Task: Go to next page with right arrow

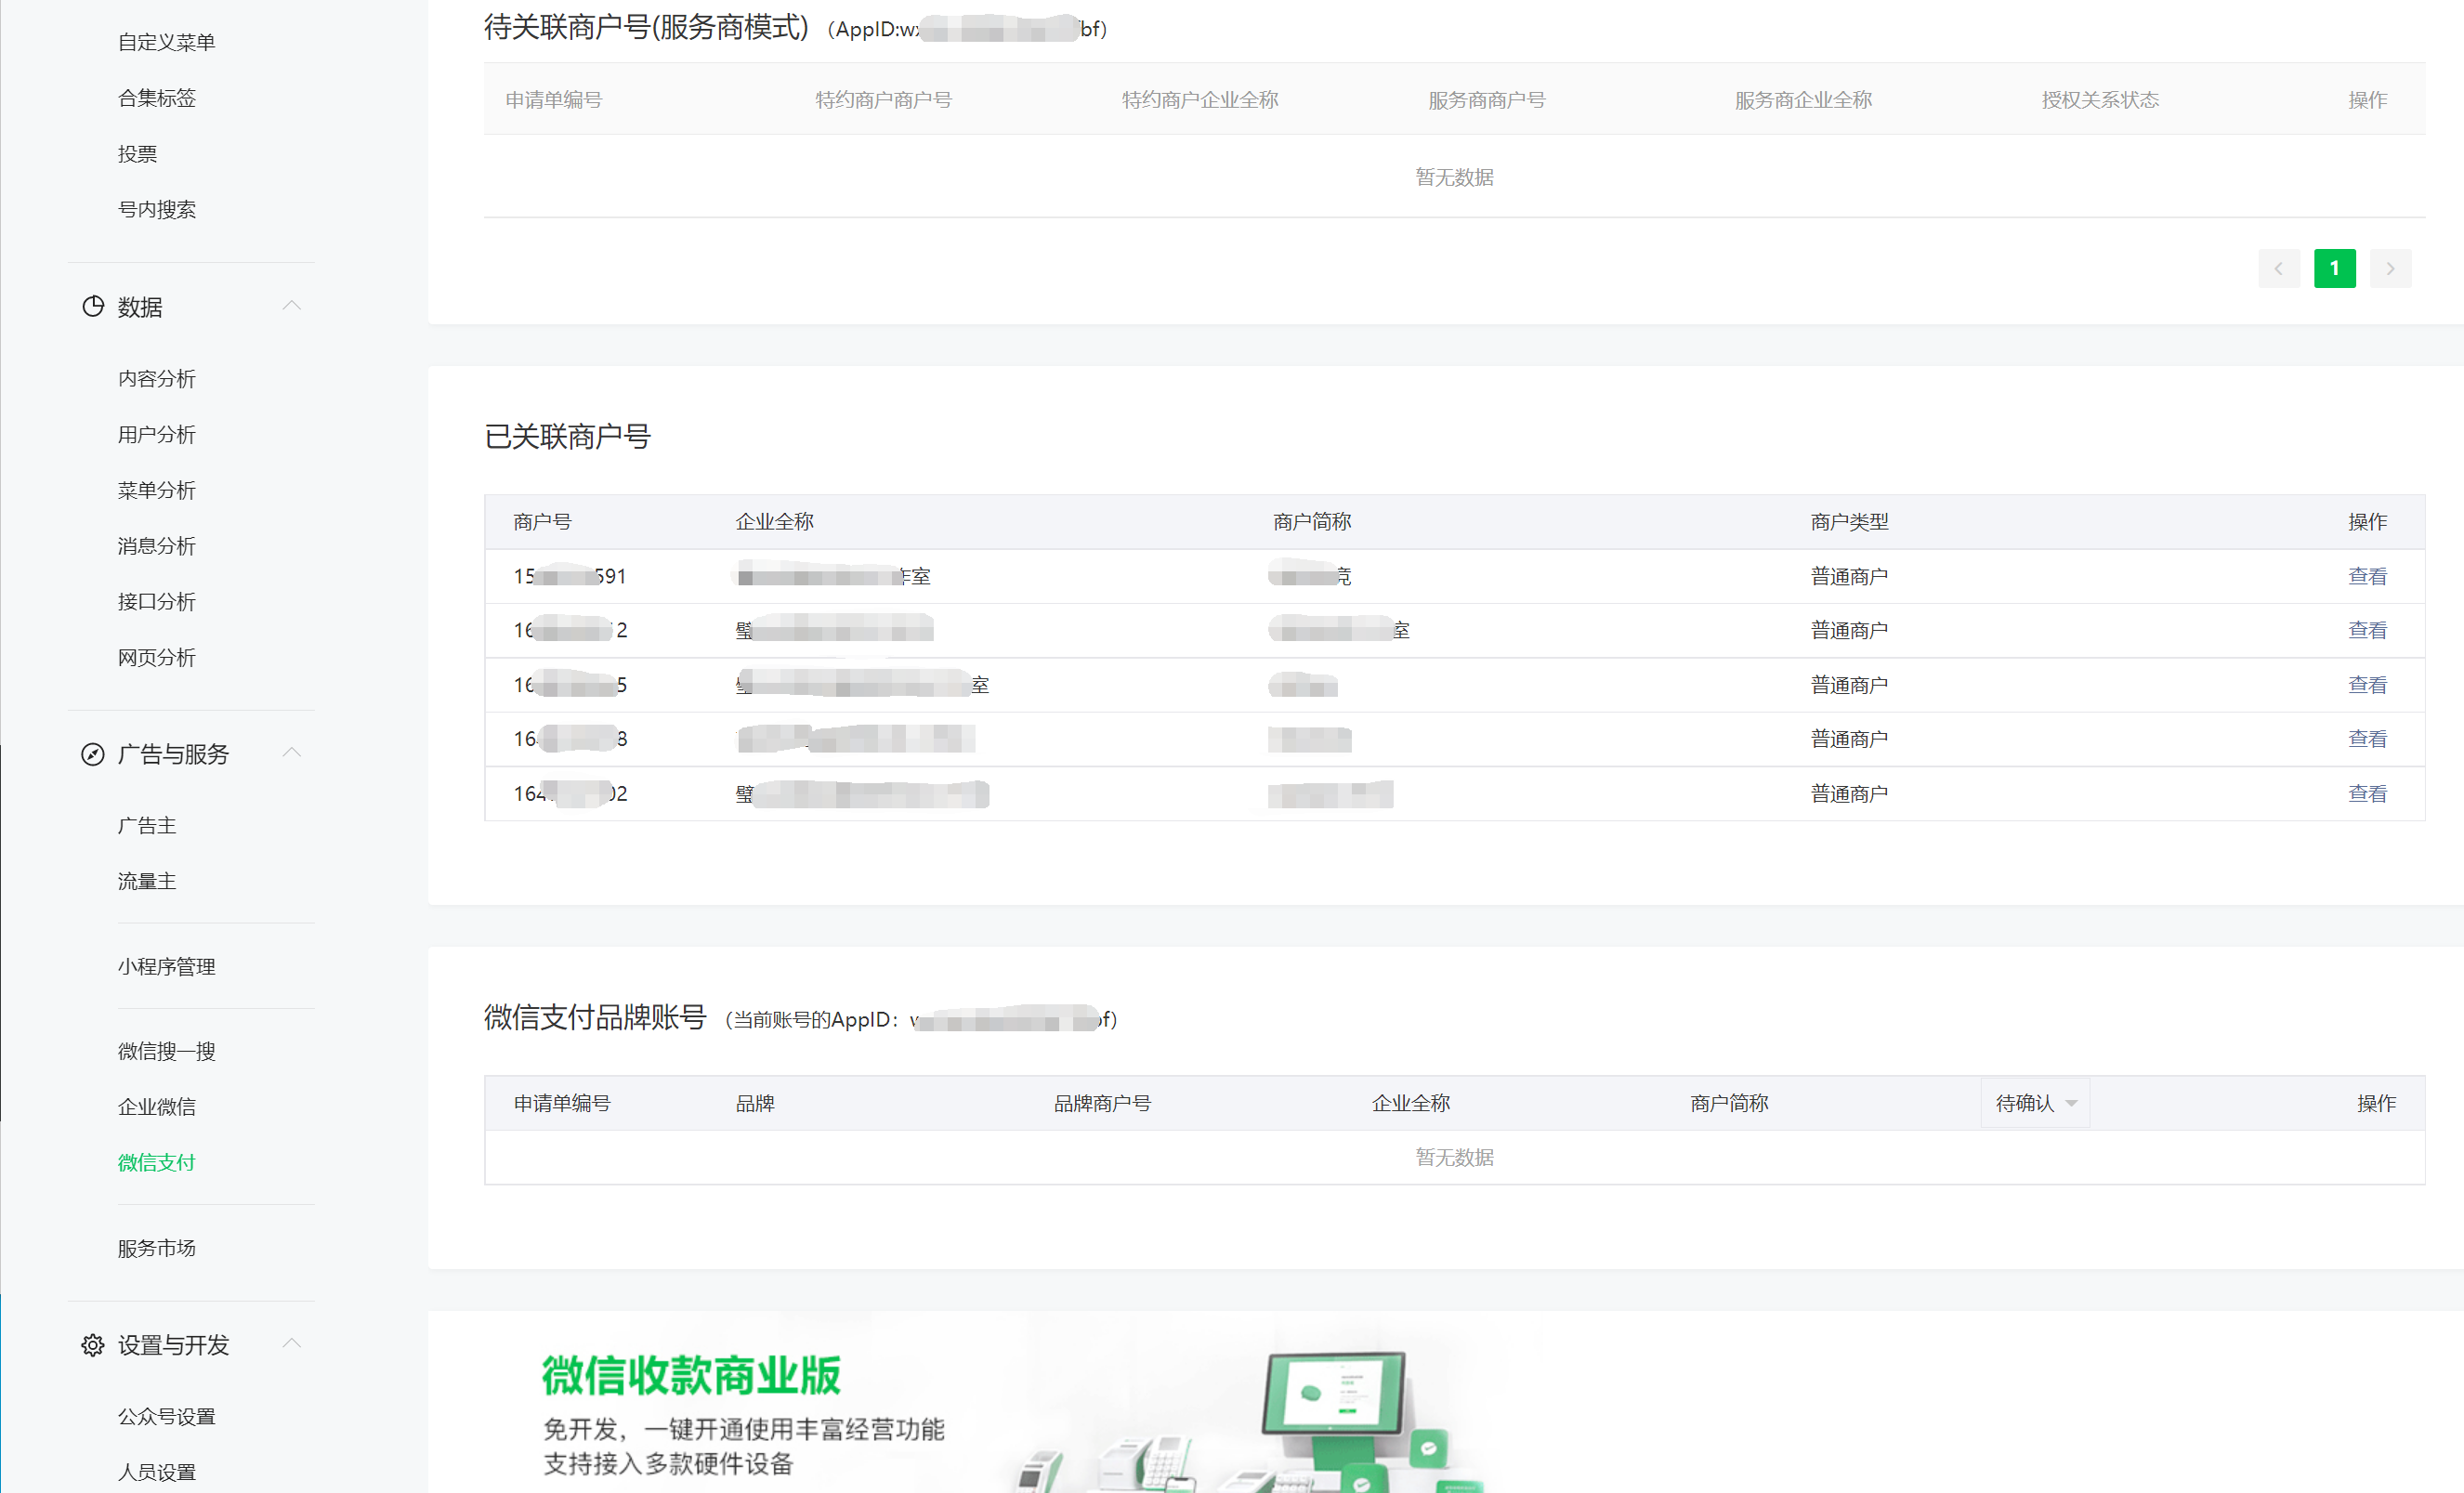Action: [2390, 268]
